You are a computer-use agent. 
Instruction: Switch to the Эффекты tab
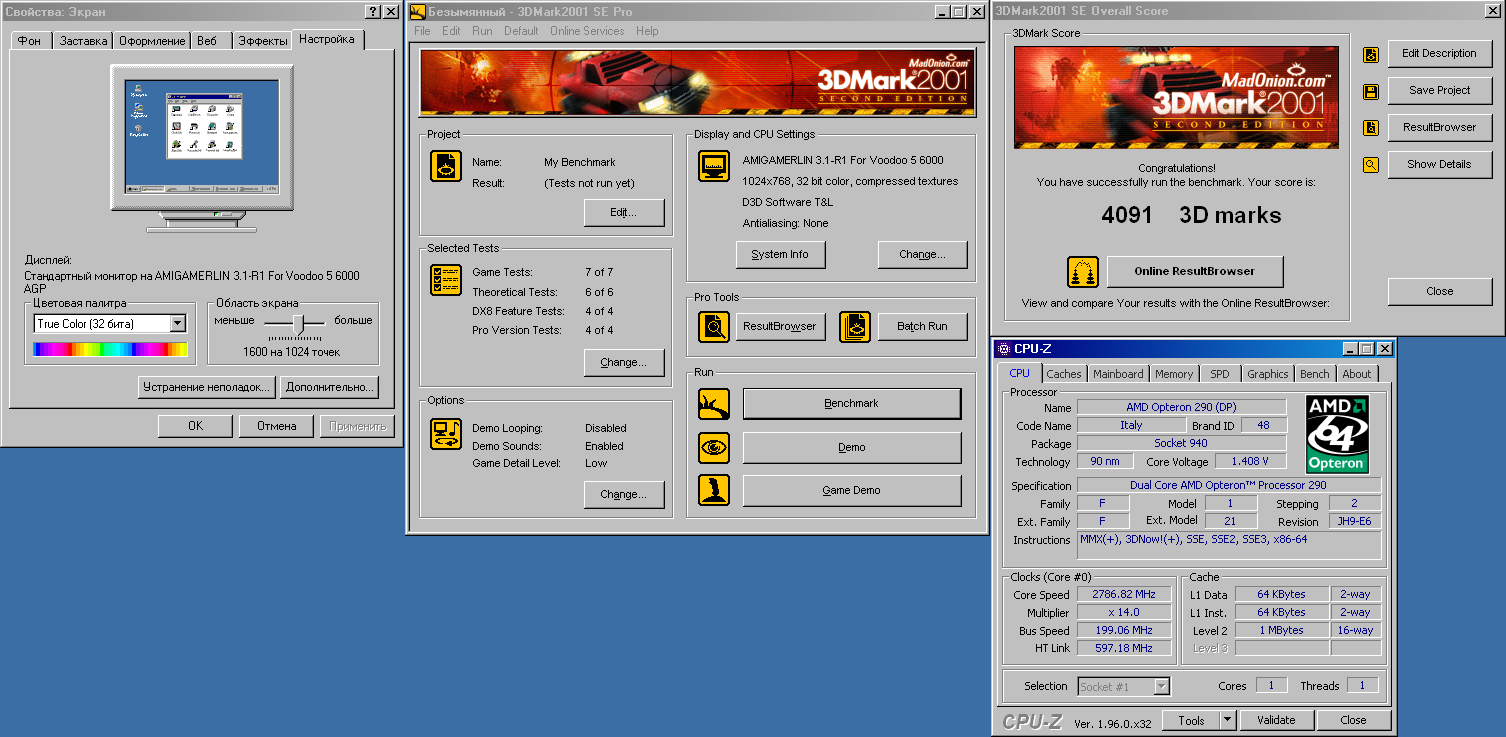point(263,41)
